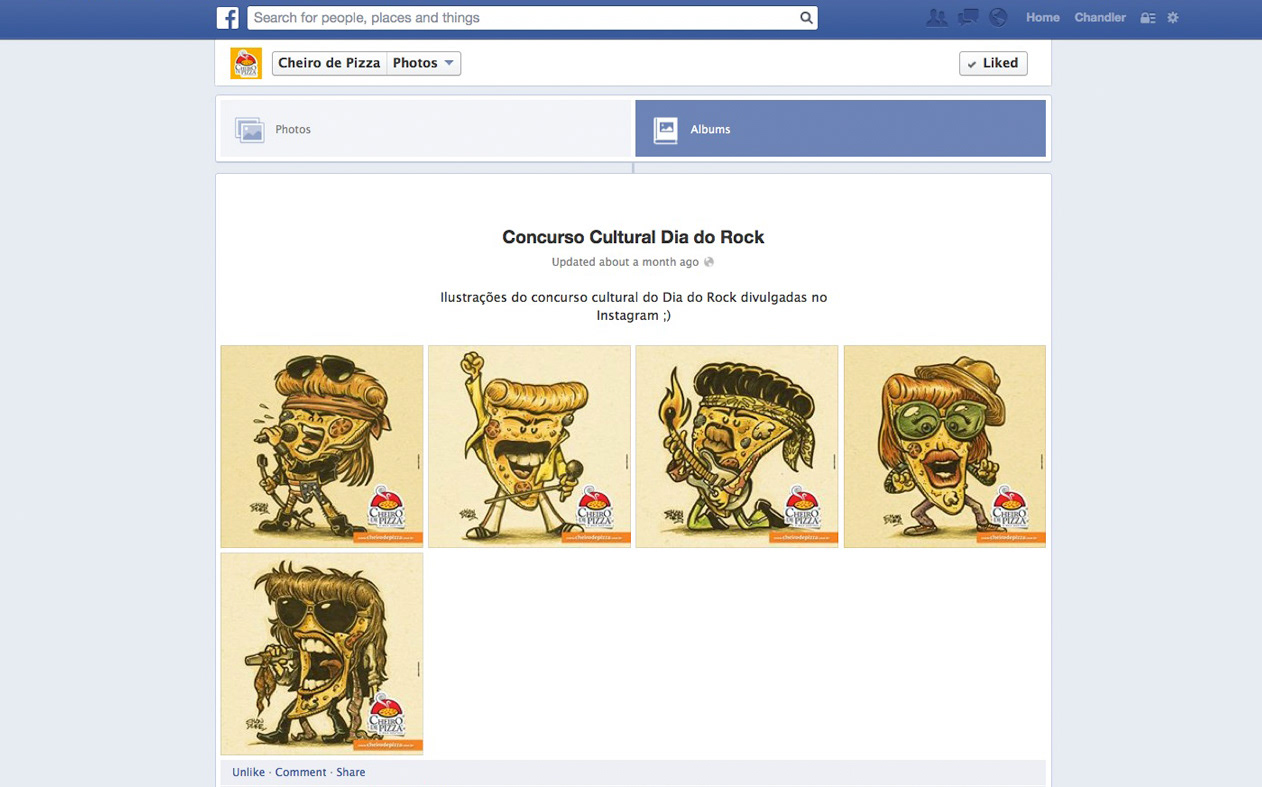Click the Cheiro de Pizza page name button
This screenshot has width=1262, height=787.
coord(329,63)
